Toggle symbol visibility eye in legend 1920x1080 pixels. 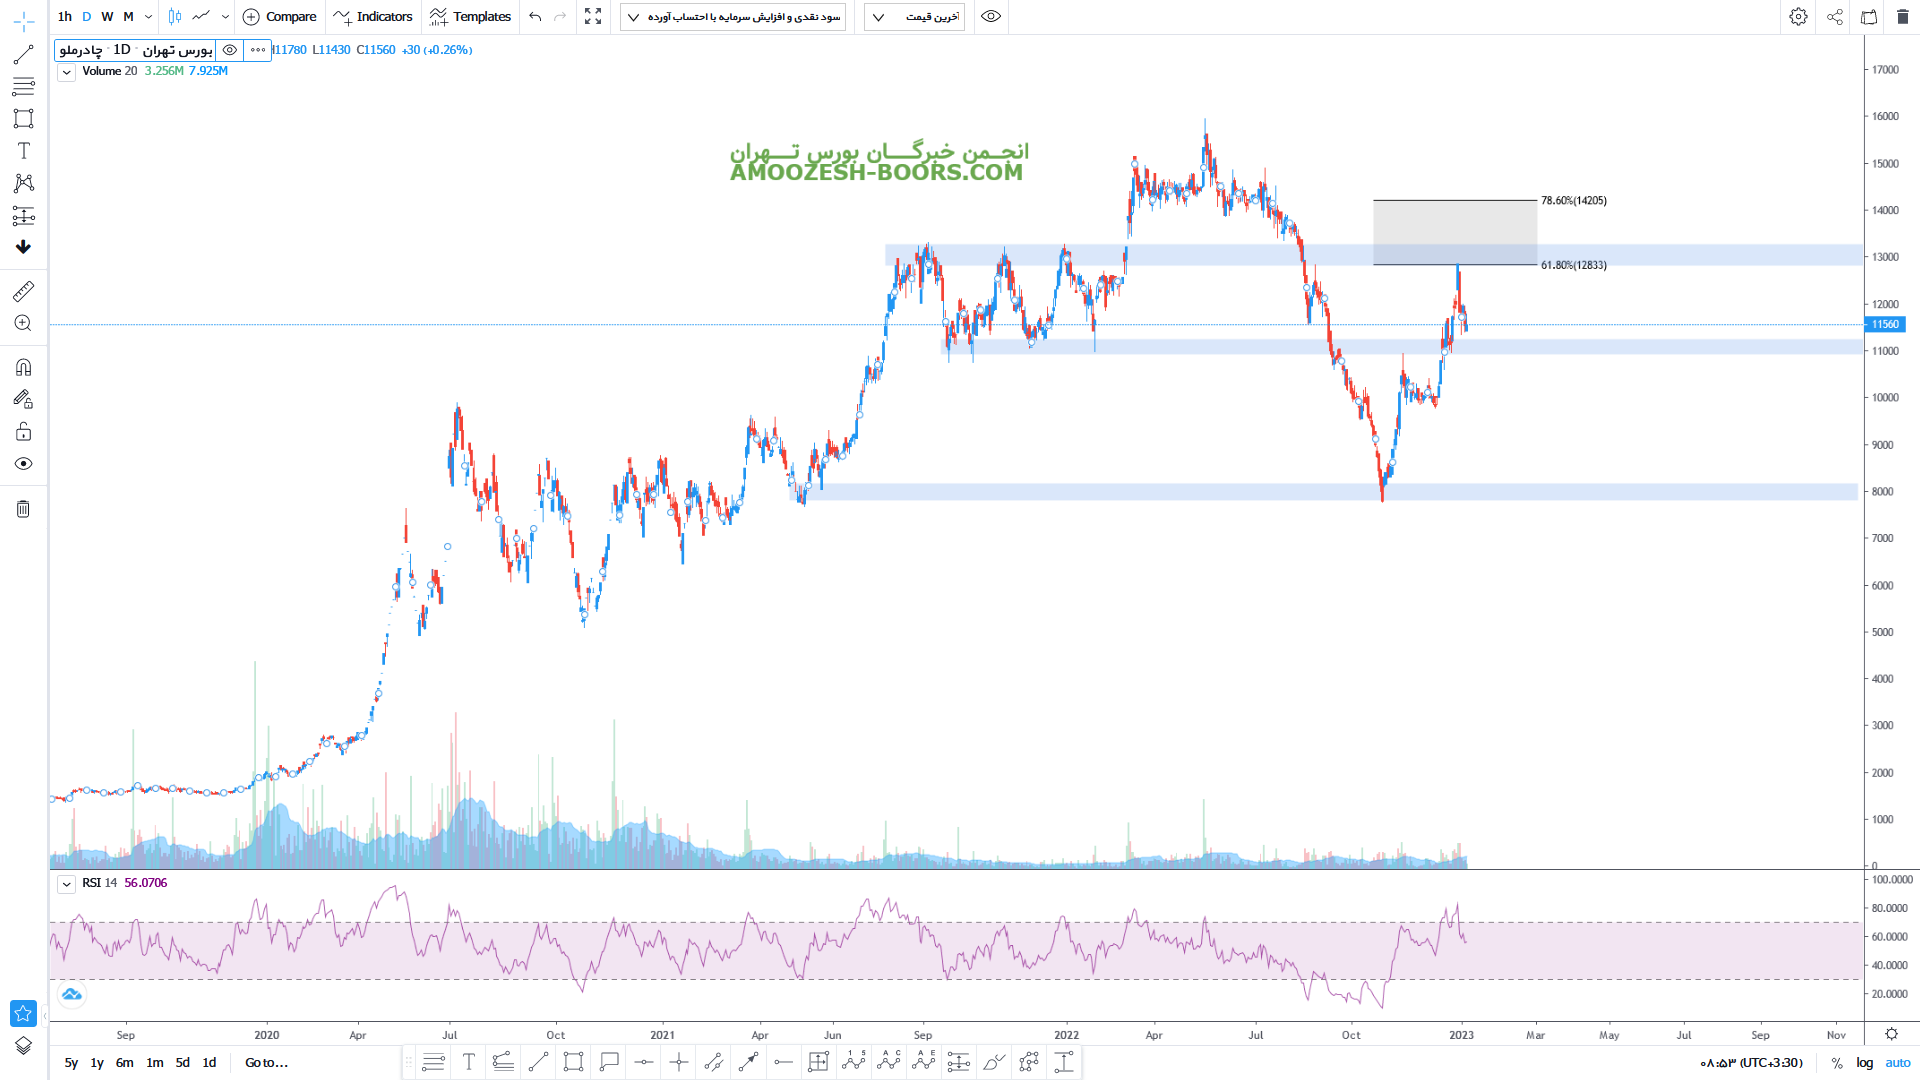[230, 50]
